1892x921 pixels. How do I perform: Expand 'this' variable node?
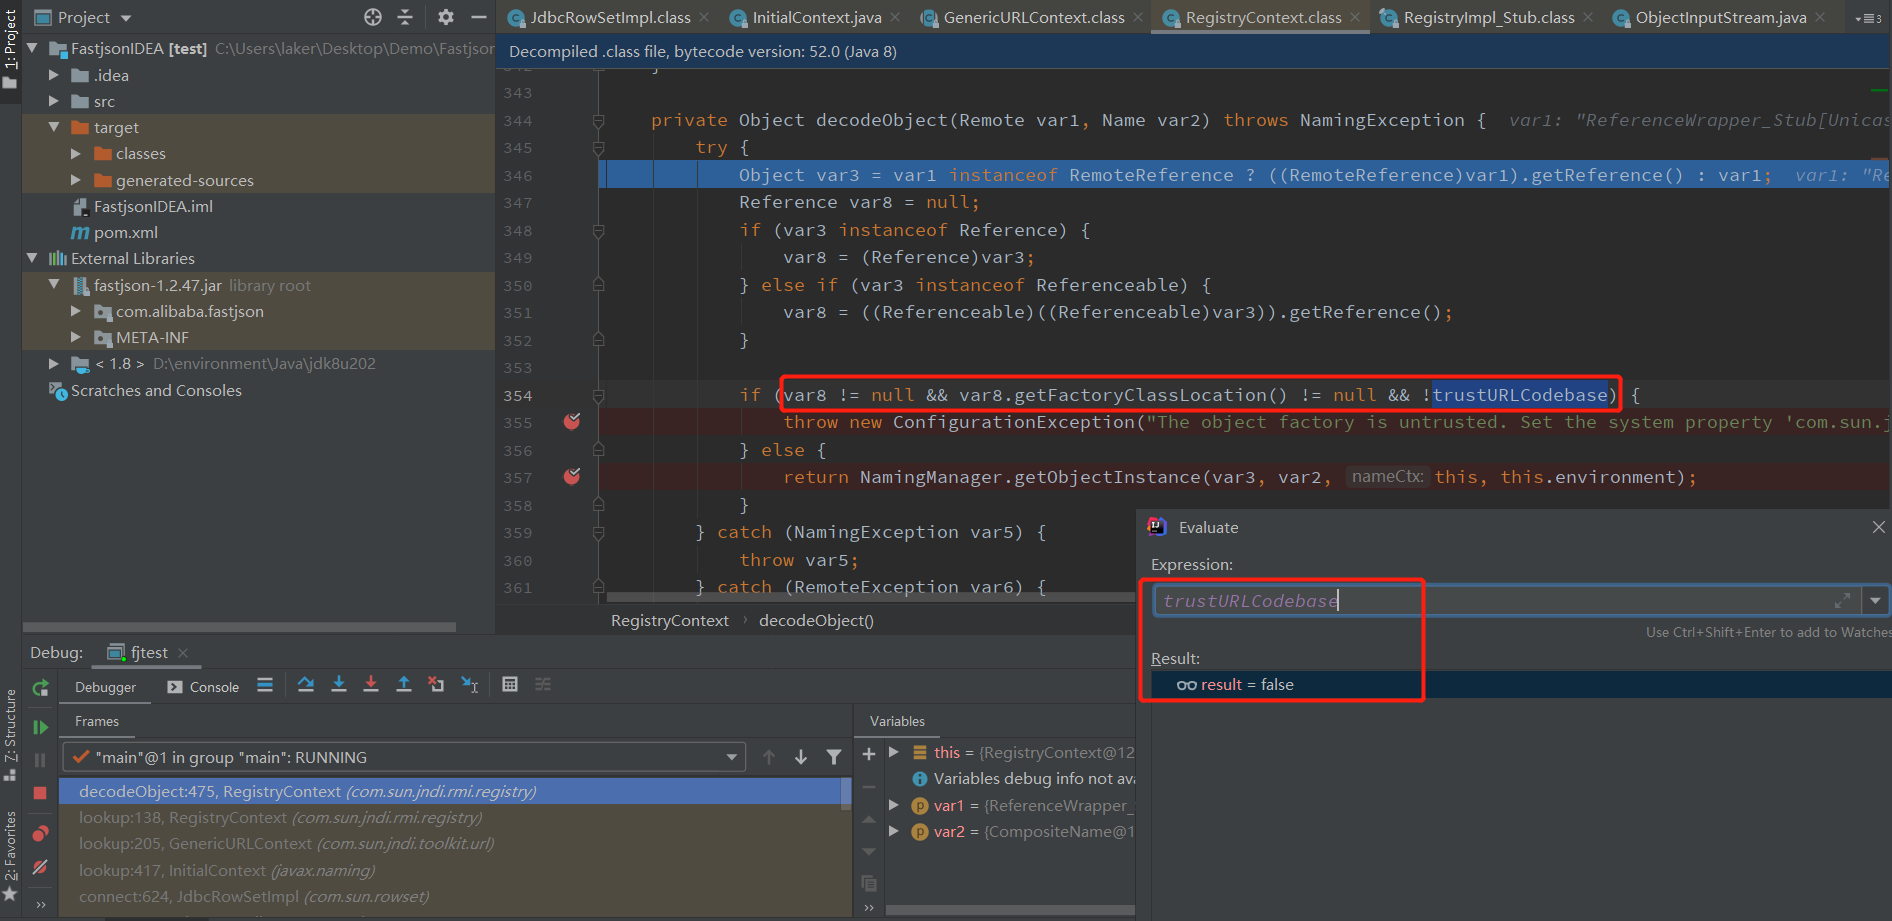click(894, 752)
